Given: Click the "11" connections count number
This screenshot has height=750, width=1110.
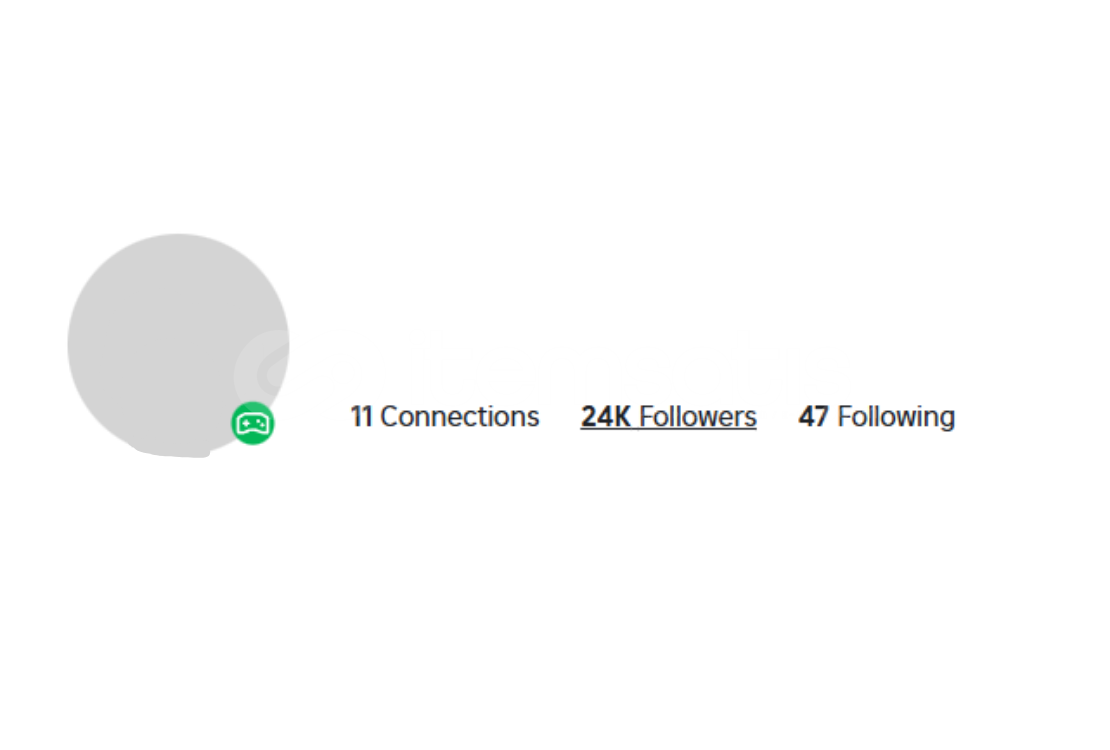Looking at the screenshot, I should [361, 416].
